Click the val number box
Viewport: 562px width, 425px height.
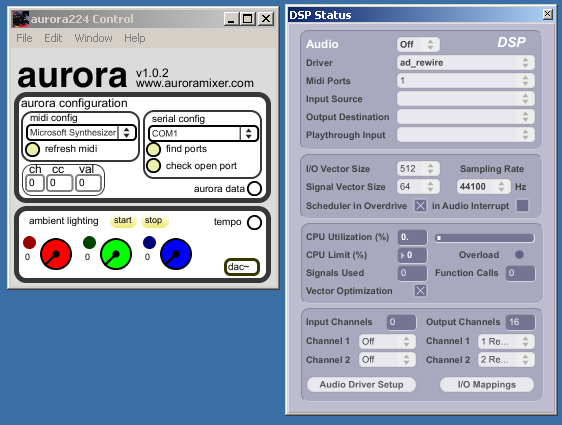pos(89,183)
